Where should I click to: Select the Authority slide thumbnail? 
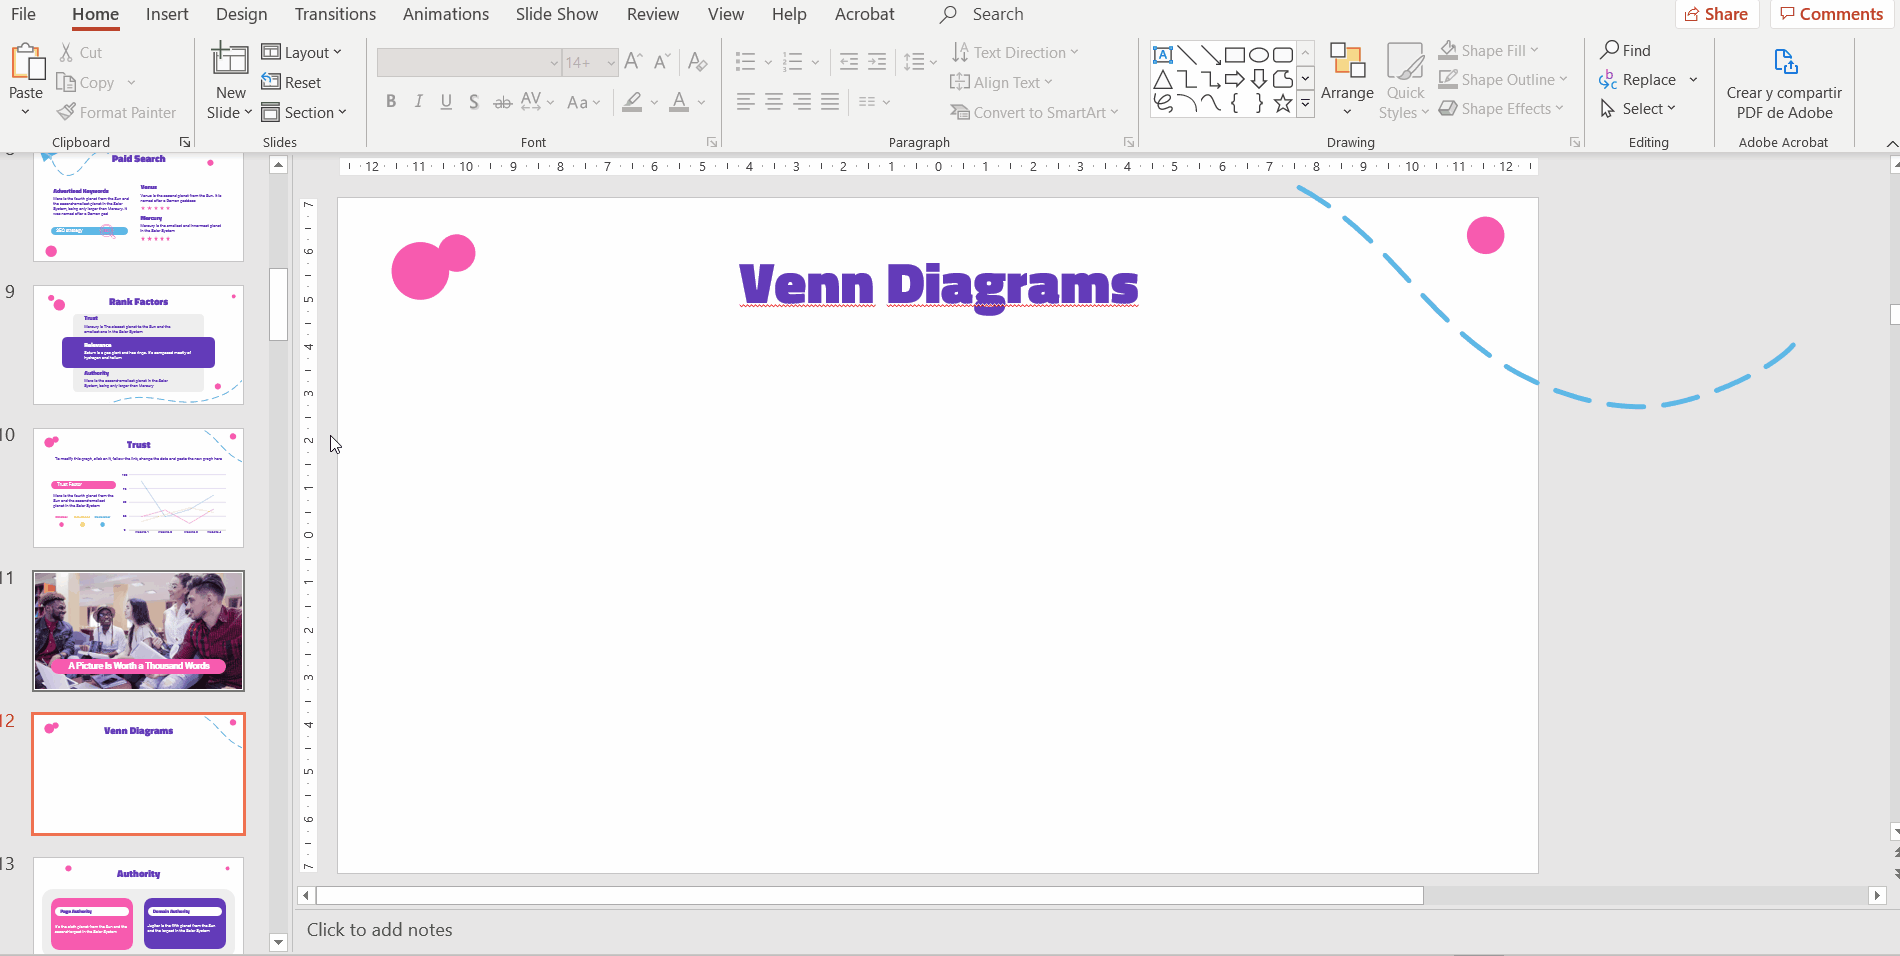click(x=138, y=903)
